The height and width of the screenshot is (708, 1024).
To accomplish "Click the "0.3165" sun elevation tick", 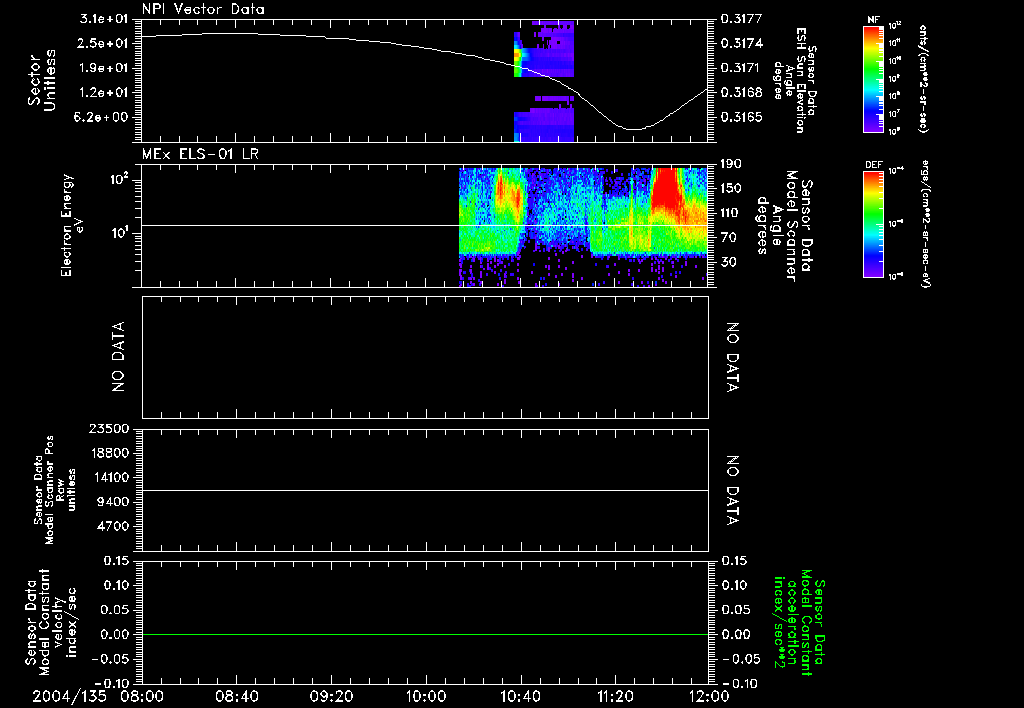I will 741,118.
